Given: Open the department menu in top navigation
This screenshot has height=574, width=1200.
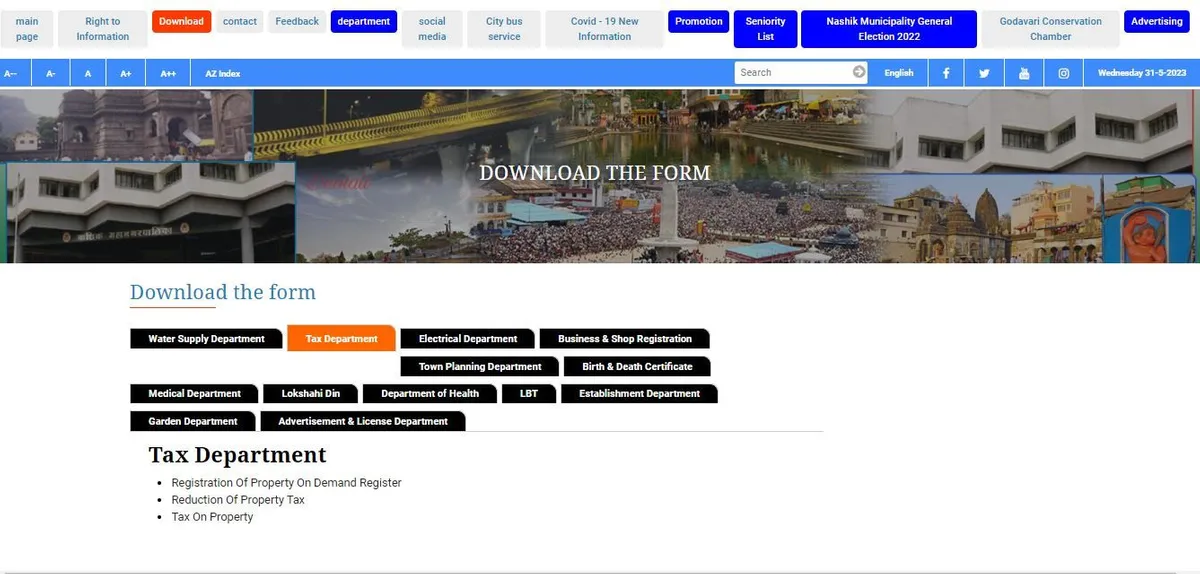Looking at the screenshot, I should click(x=363, y=21).
